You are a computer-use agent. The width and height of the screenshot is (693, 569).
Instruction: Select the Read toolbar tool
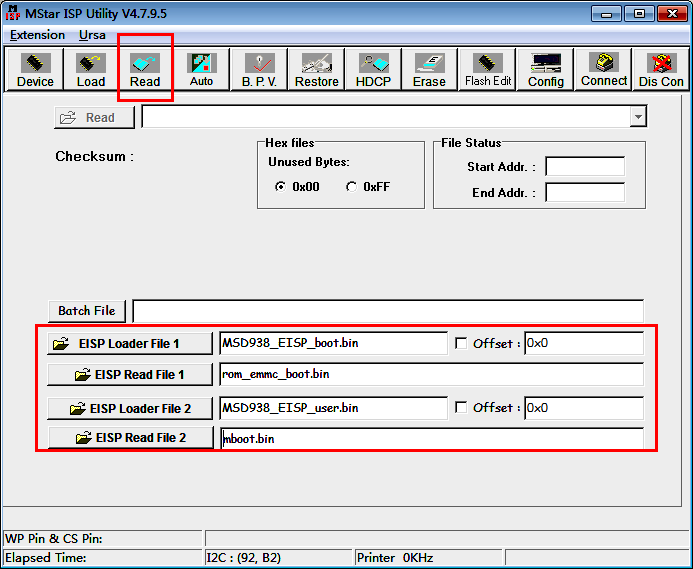pyautogui.click(x=145, y=70)
